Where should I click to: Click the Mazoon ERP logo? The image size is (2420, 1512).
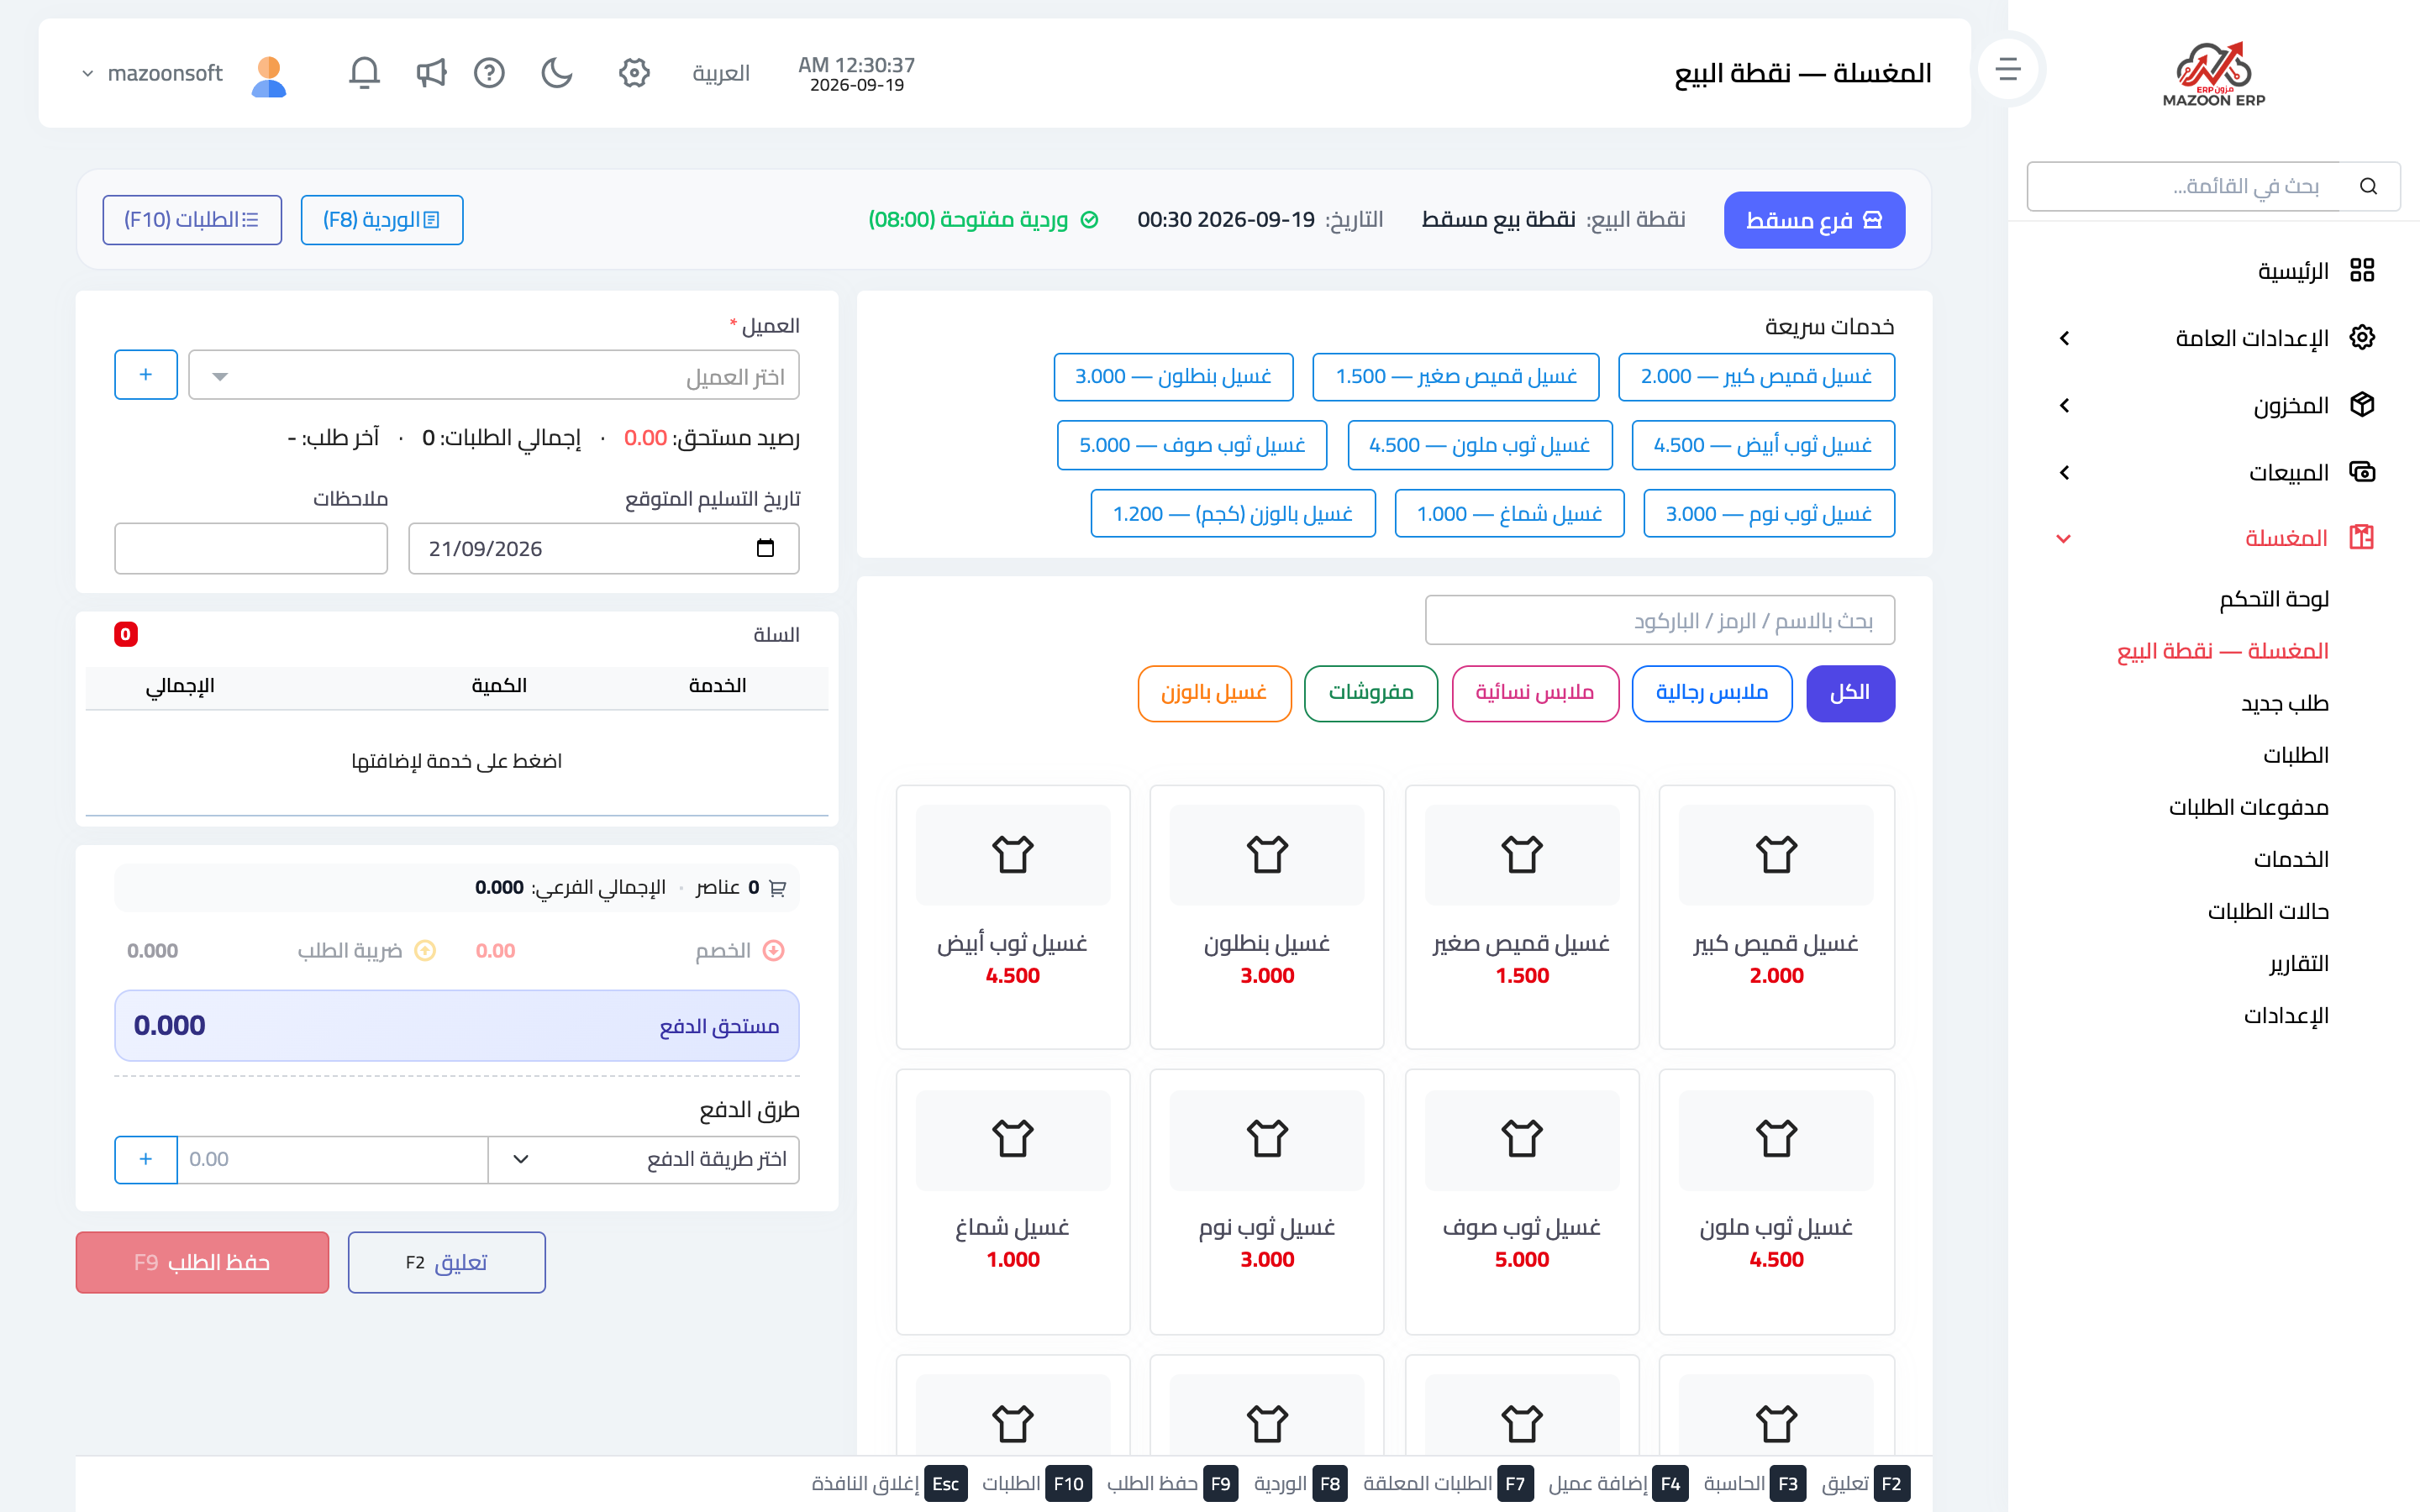(2213, 74)
